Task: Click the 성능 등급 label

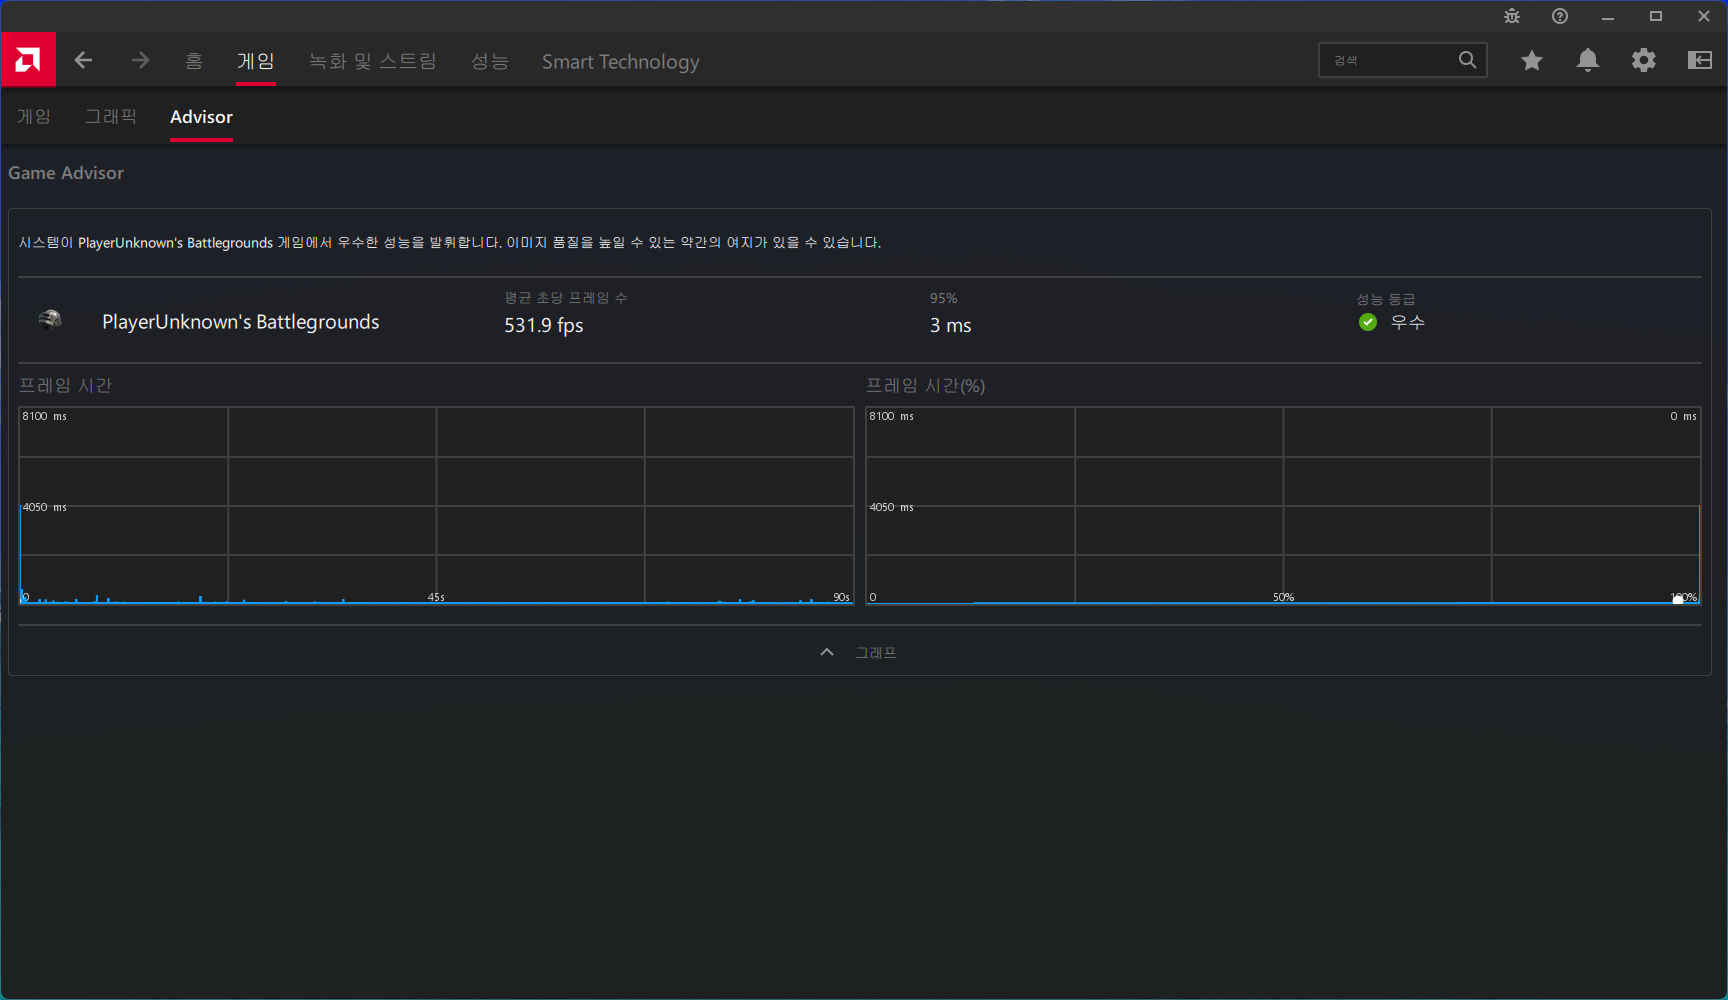Action: [1386, 299]
